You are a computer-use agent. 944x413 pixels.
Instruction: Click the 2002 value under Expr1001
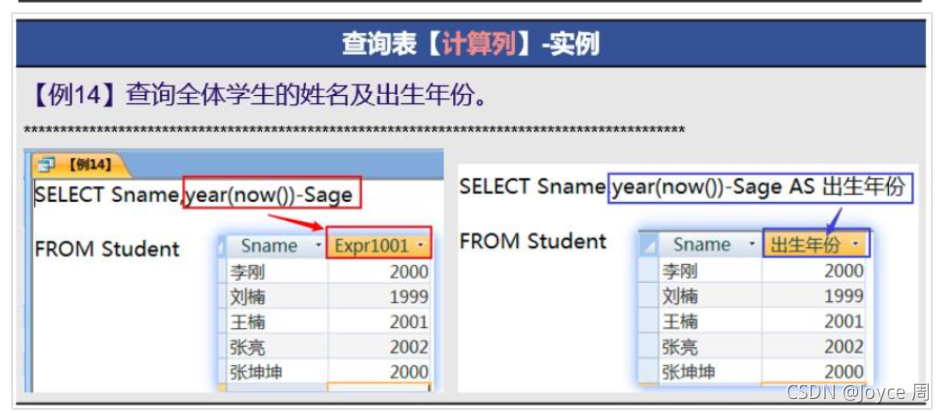coord(379,347)
